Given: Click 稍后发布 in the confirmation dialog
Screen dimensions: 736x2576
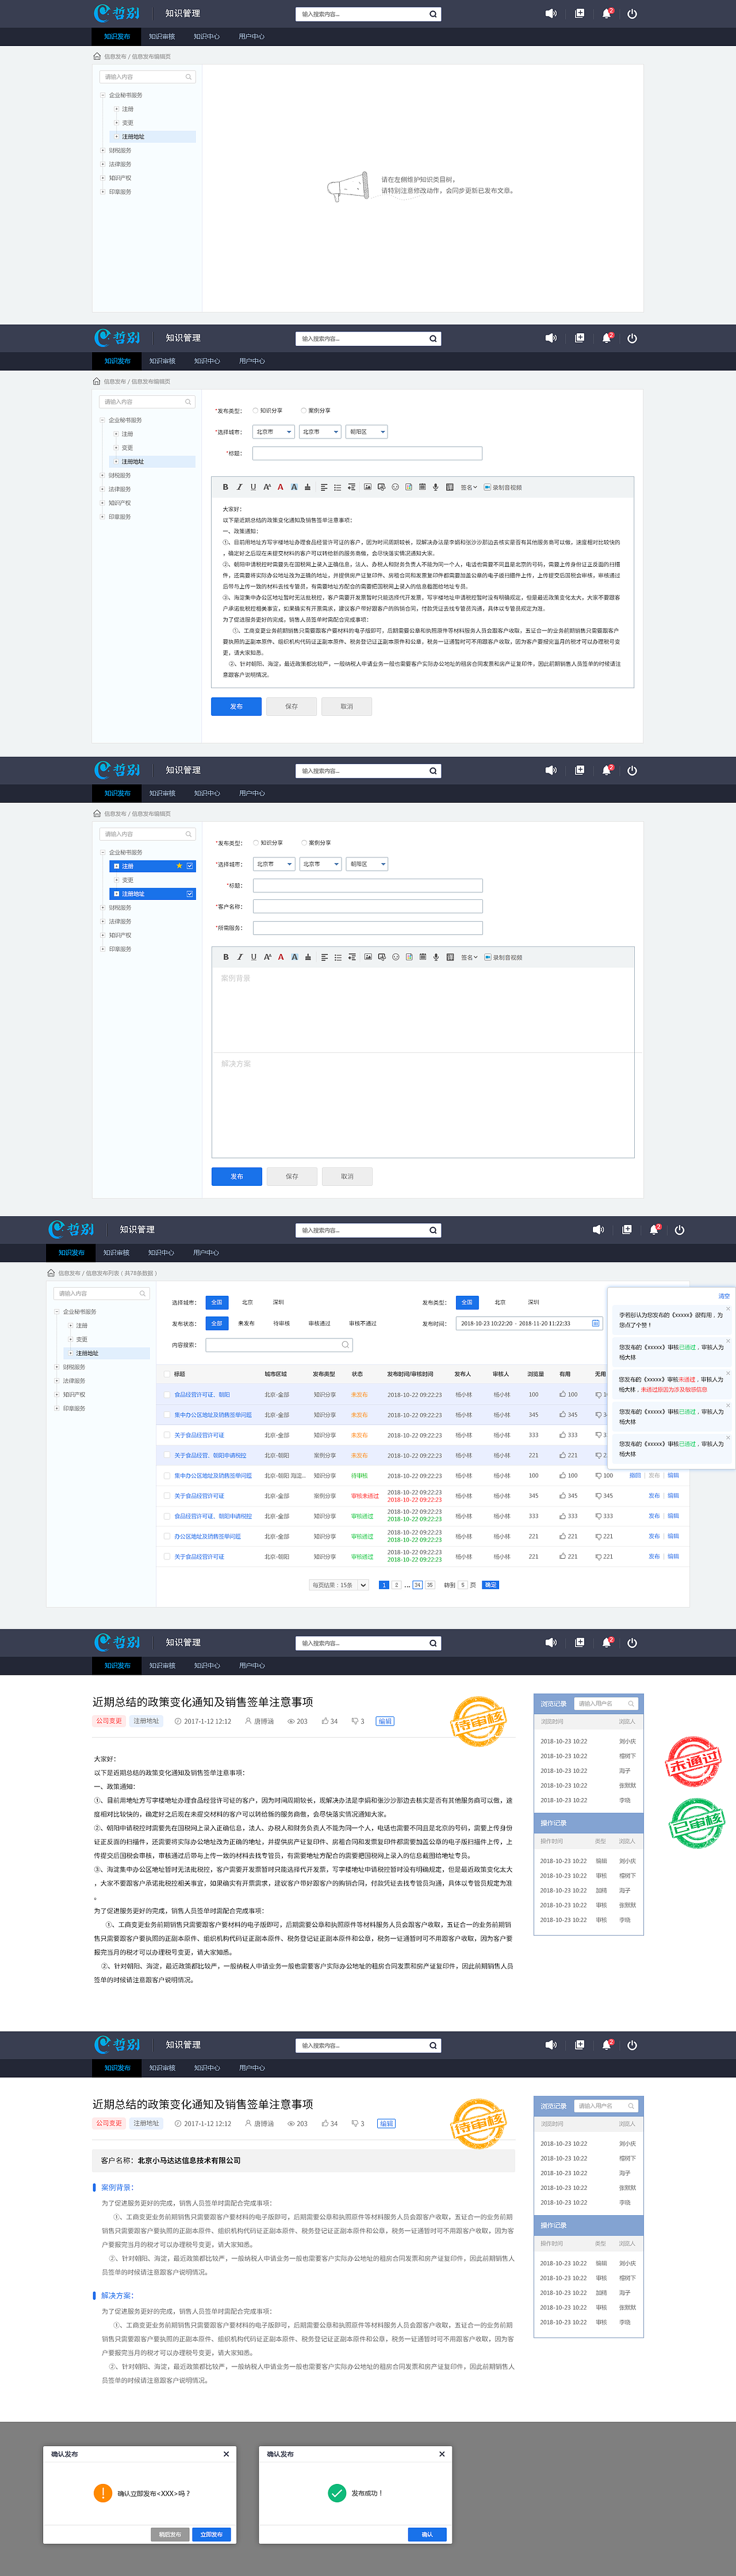Looking at the screenshot, I should pyautogui.click(x=170, y=2534).
